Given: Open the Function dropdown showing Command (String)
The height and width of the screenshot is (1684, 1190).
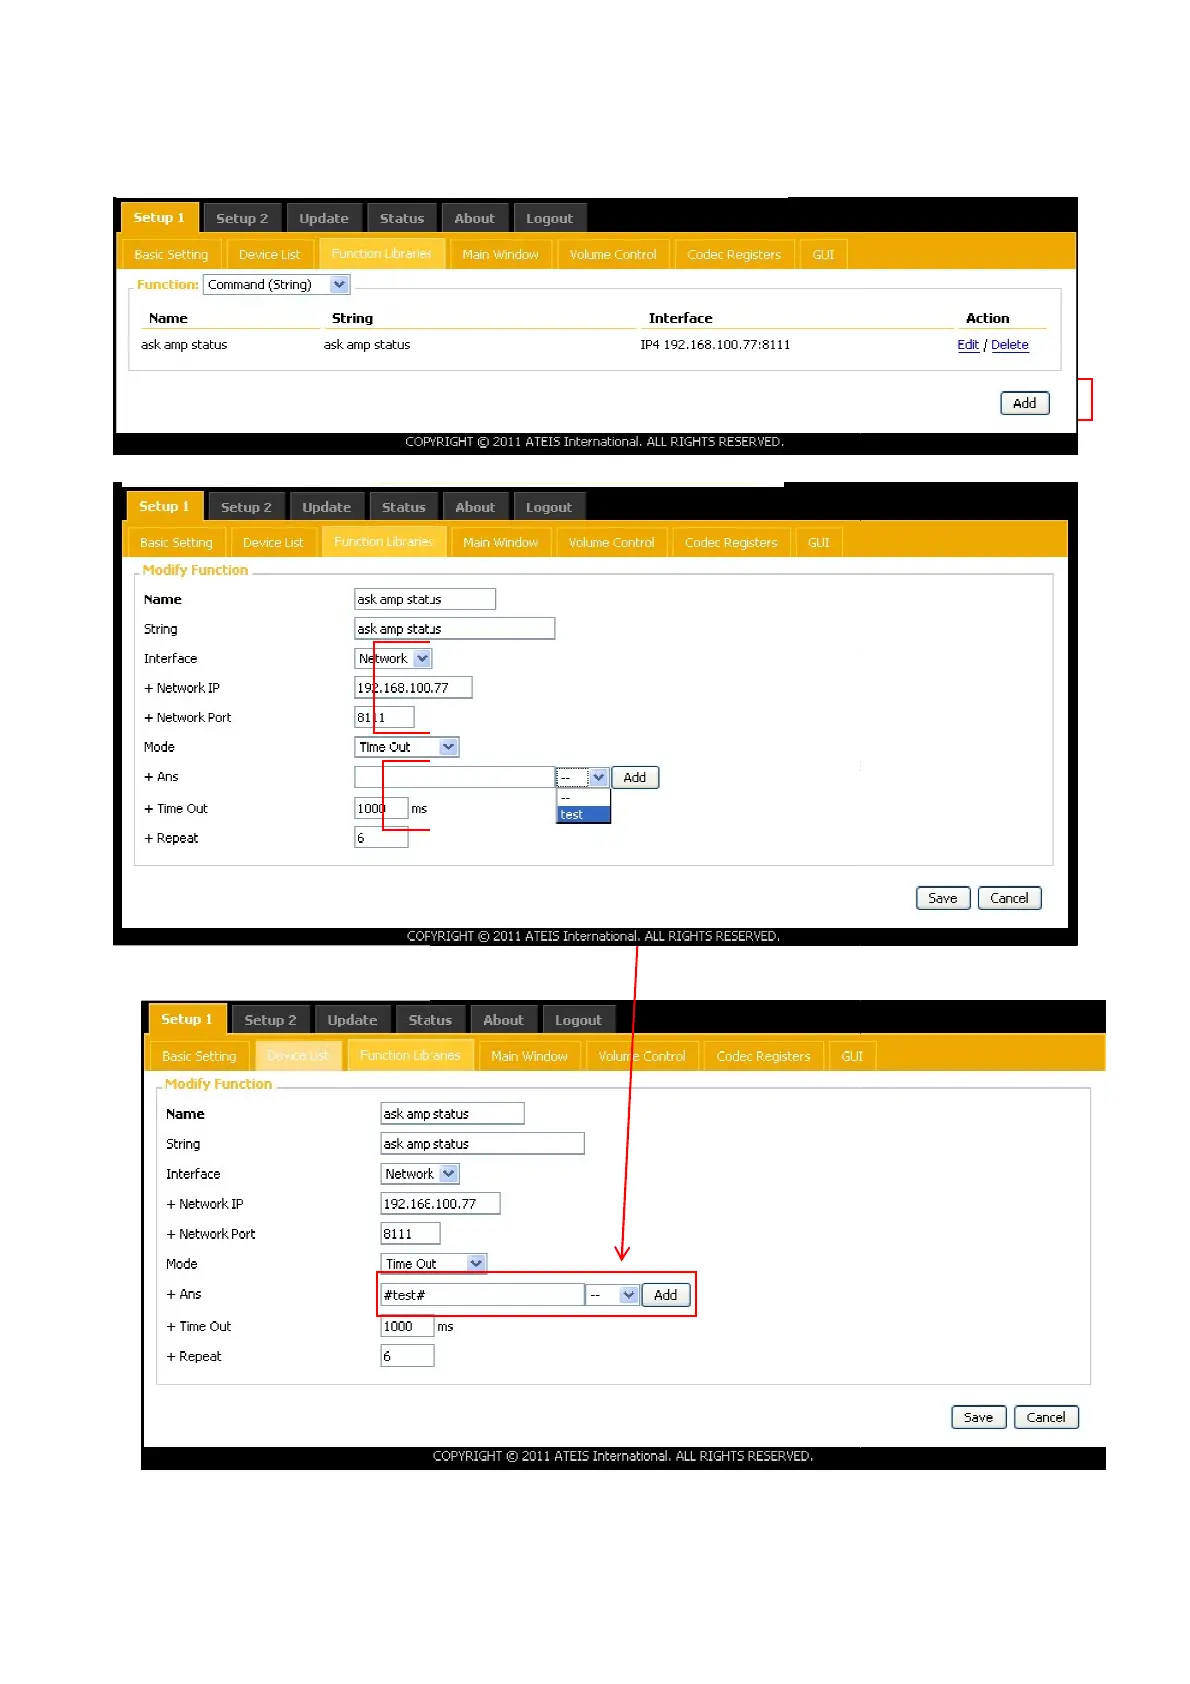Looking at the screenshot, I should click(x=277, y=285).
